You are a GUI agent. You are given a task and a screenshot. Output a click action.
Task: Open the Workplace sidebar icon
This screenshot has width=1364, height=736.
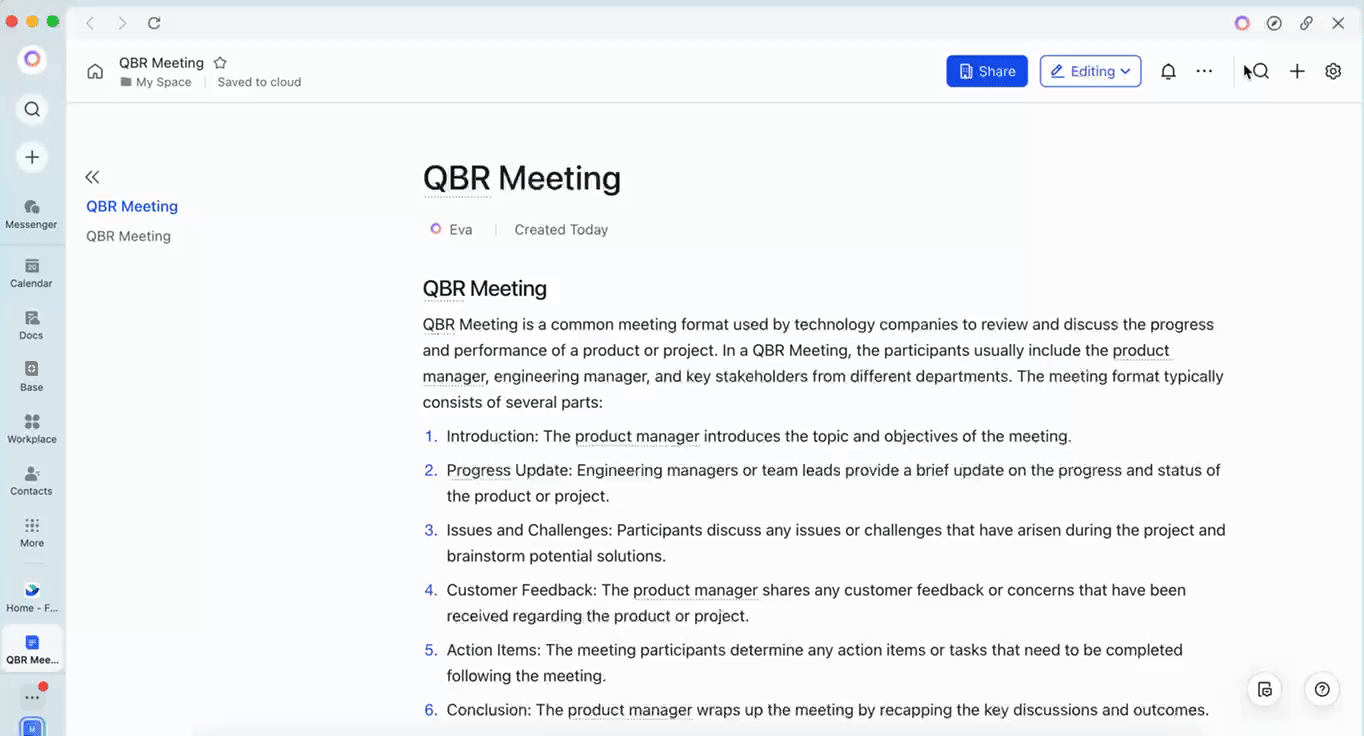click(32, 428)
